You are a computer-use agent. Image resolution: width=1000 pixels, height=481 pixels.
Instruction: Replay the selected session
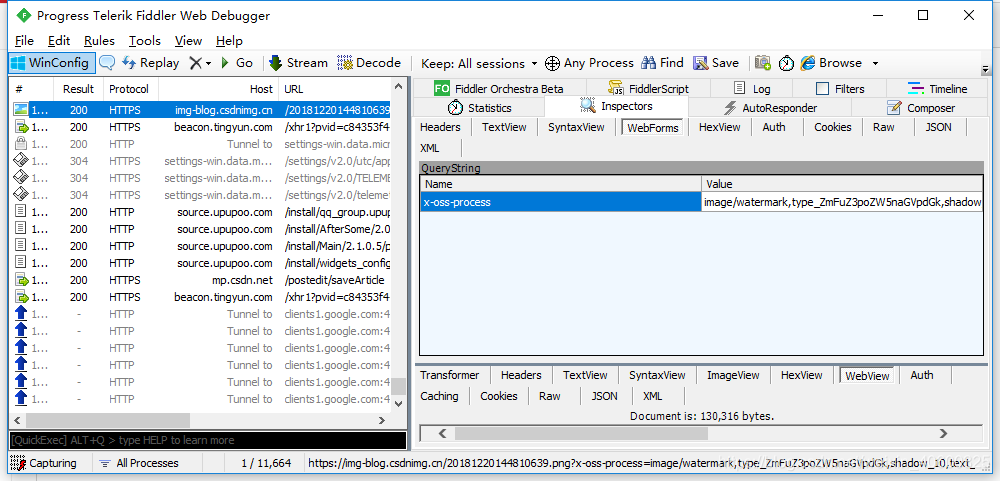(151, 63)
